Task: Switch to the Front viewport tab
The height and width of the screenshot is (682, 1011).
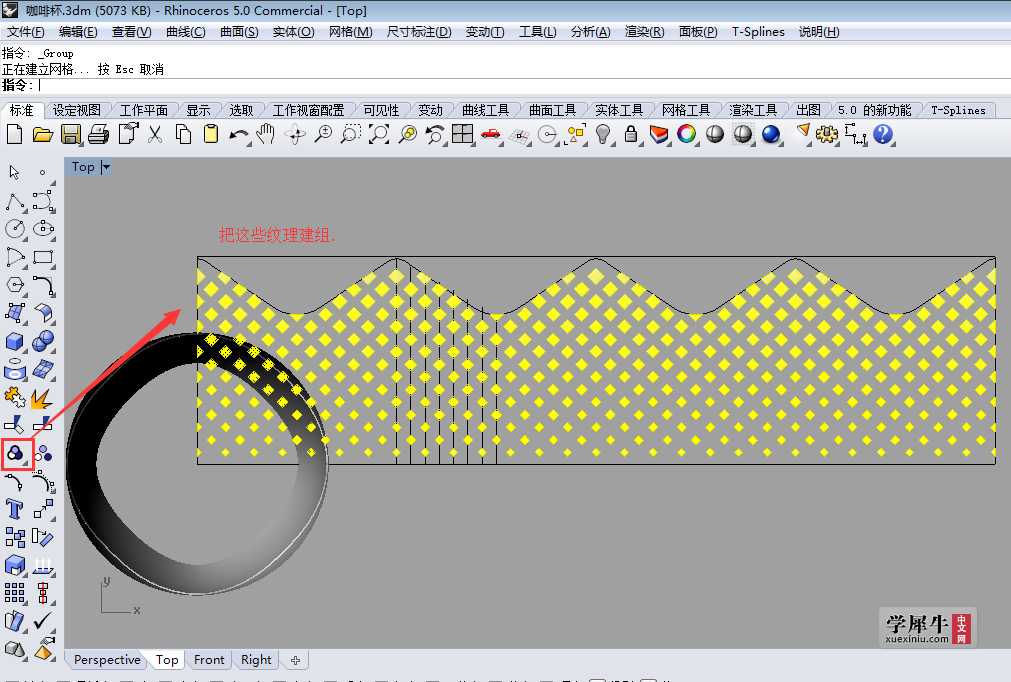Action: click(x=209, y=659)
